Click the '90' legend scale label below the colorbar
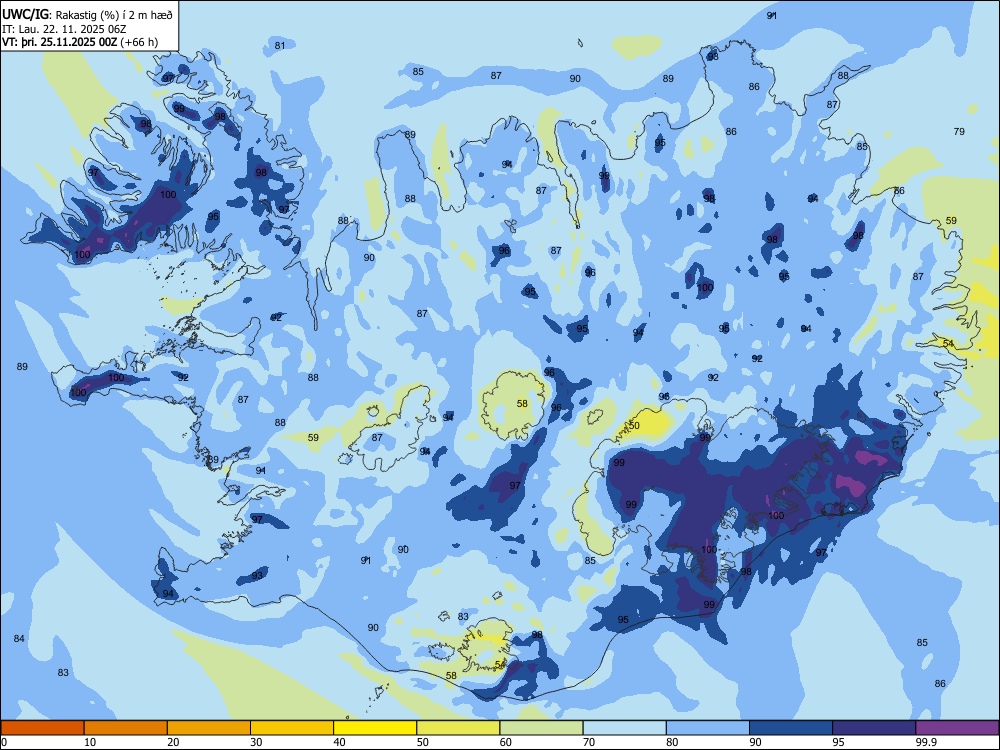The image size is (1000, 750). coord(755,742)
